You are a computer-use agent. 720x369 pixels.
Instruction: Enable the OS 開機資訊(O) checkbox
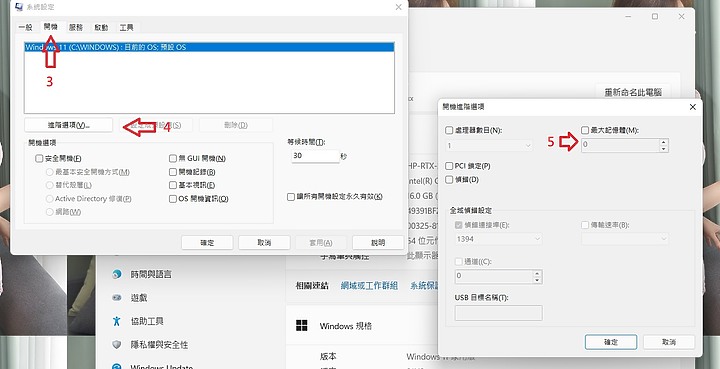[173, 199]
